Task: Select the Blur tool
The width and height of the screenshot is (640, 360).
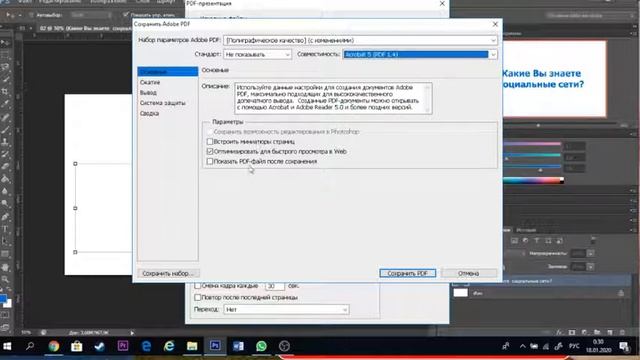Action: 5,191
